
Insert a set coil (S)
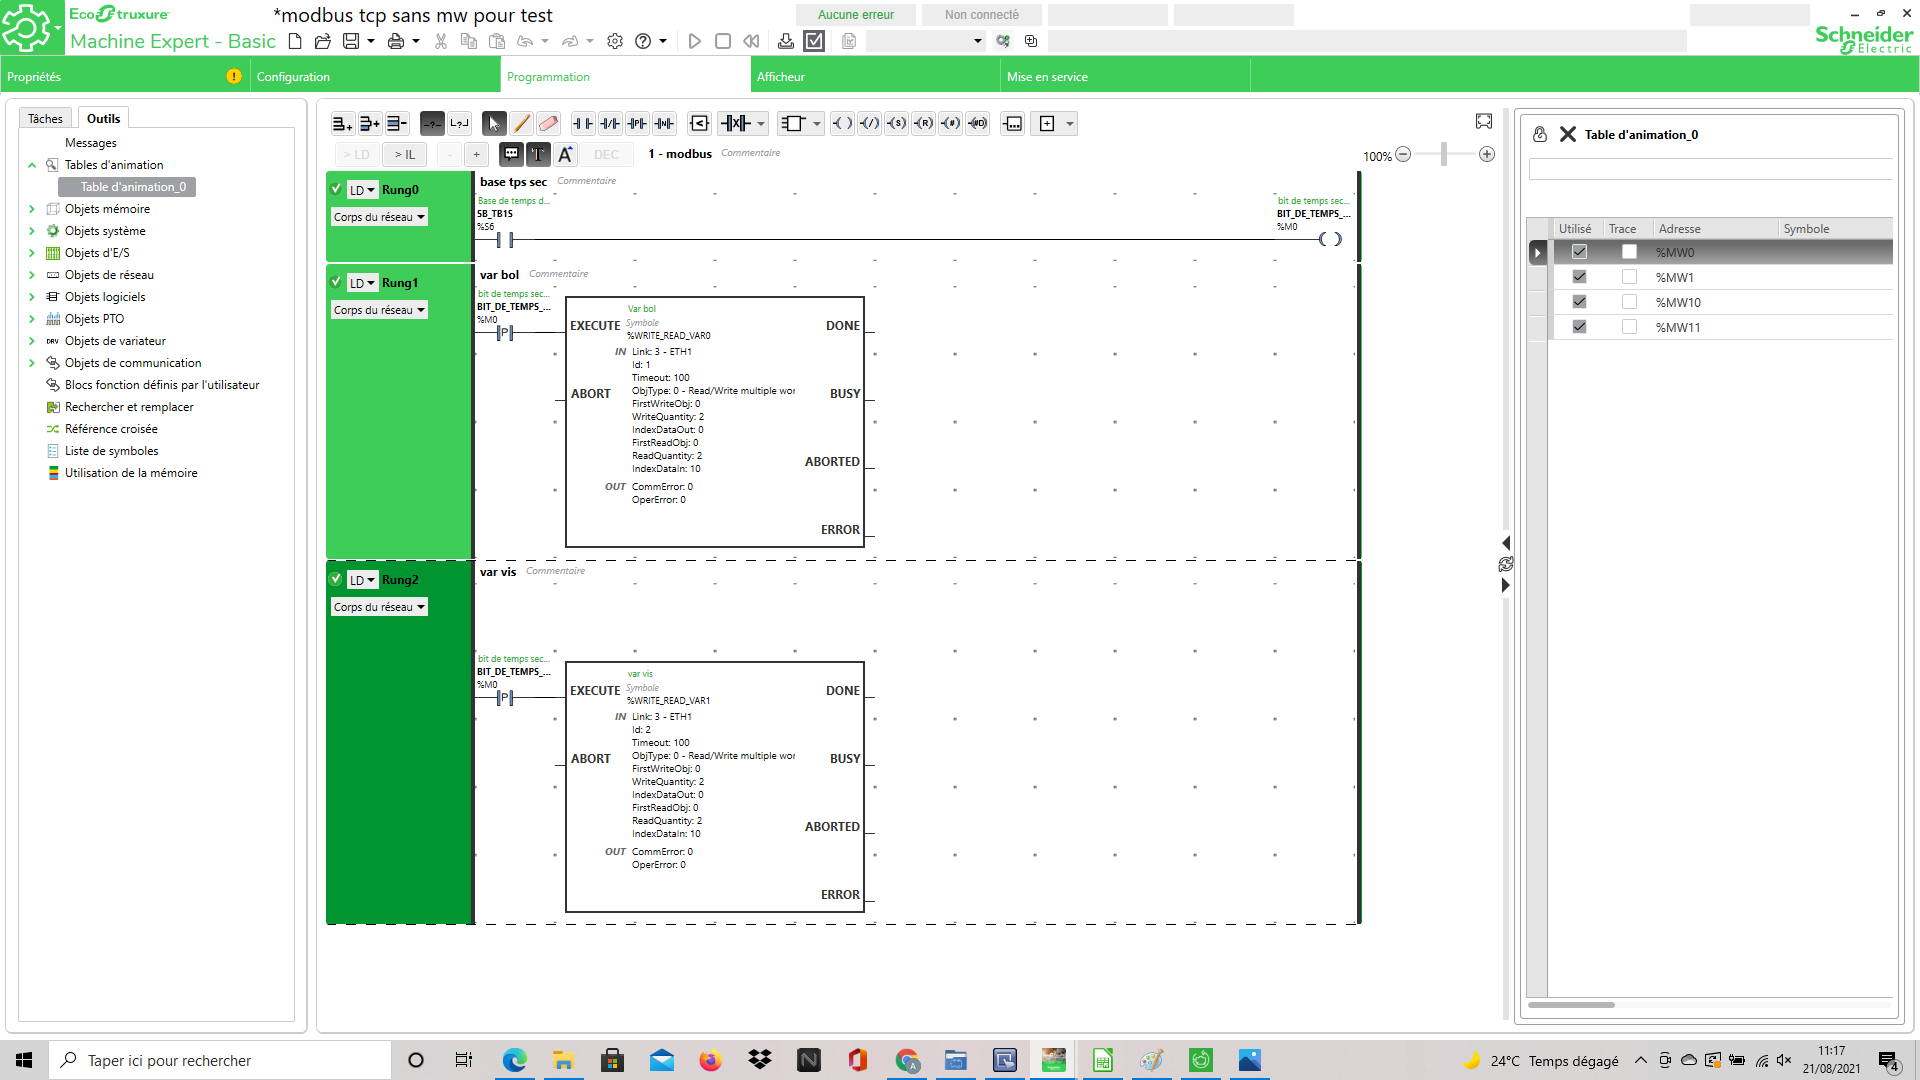pos(897,124)
